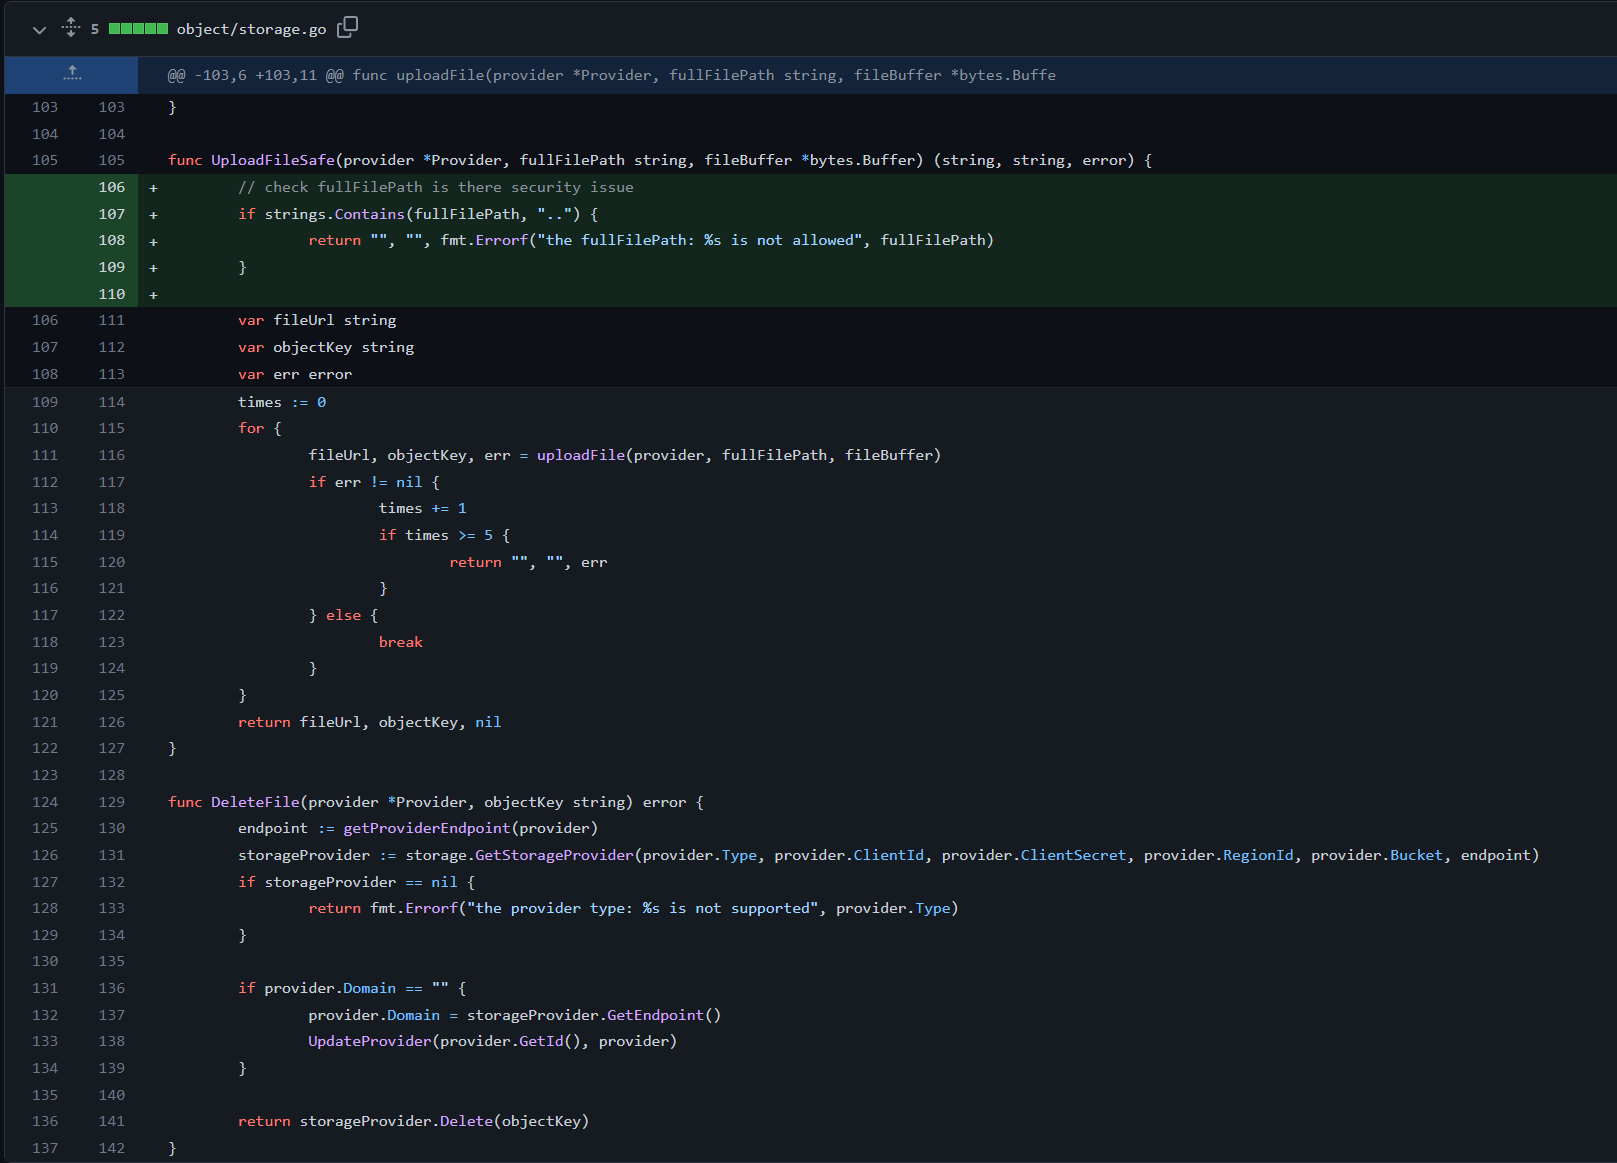Select line number 106 in the new file
Image resolution: width=1617 pixels, height=1163 pixels.
(x=112, y=187)
